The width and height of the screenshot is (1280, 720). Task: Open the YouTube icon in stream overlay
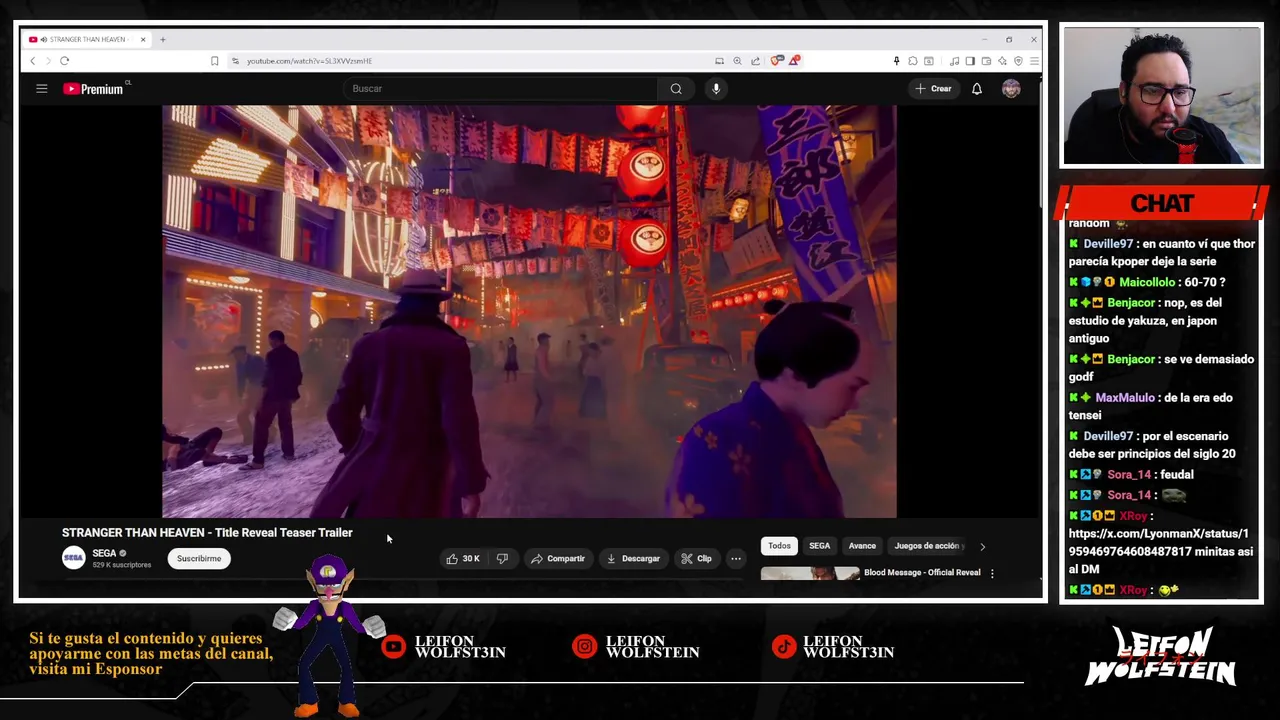point(393,647)
